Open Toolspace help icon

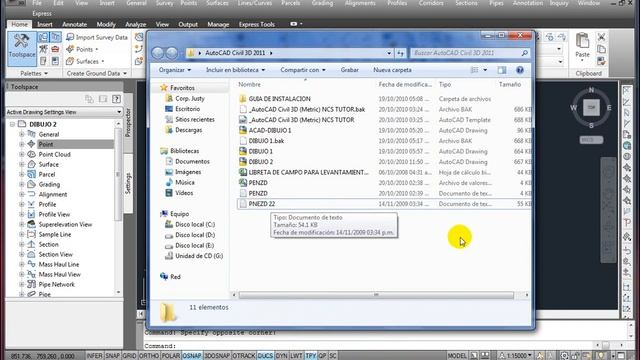point(116,99)
